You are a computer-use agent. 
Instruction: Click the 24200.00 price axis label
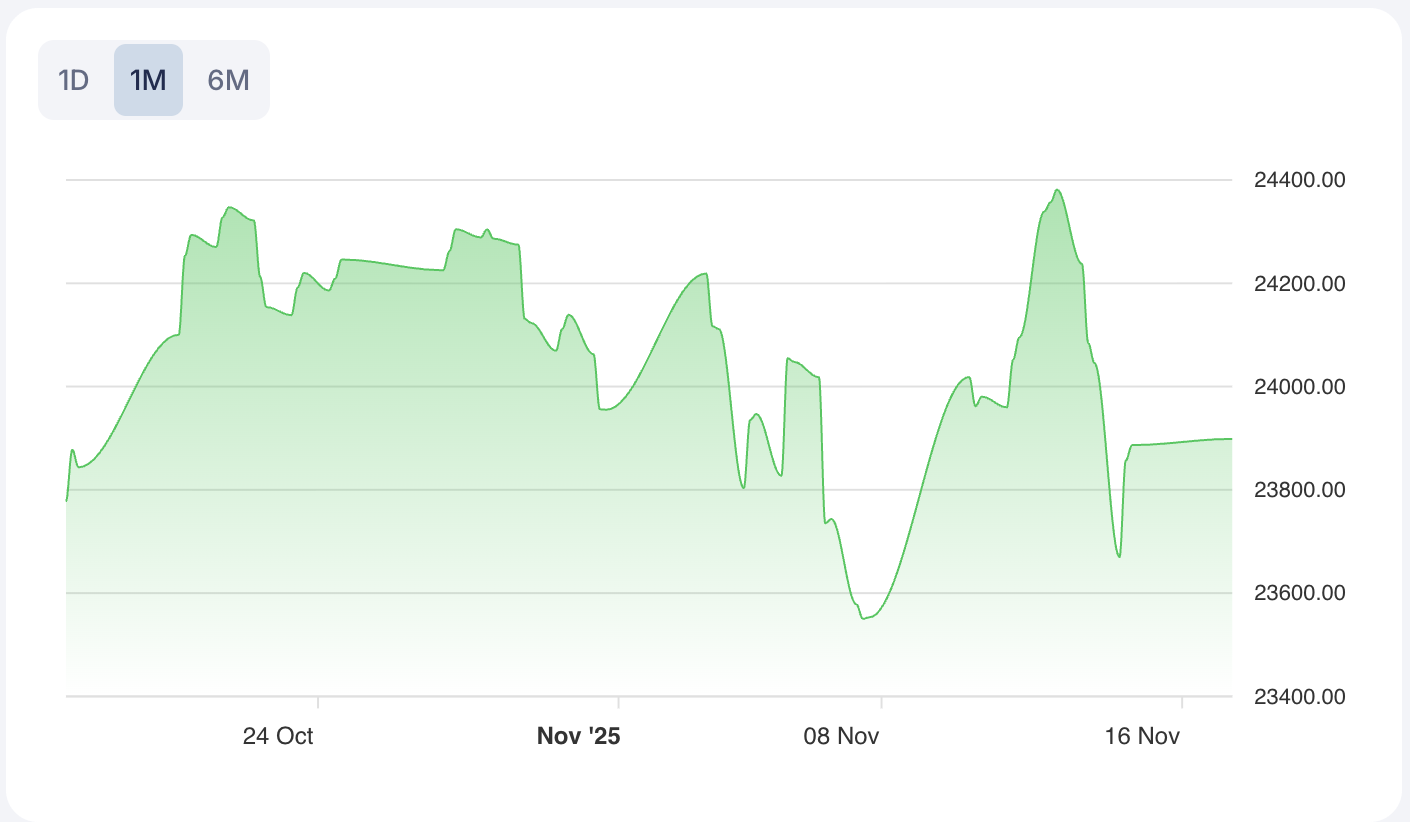point(1299,284)
